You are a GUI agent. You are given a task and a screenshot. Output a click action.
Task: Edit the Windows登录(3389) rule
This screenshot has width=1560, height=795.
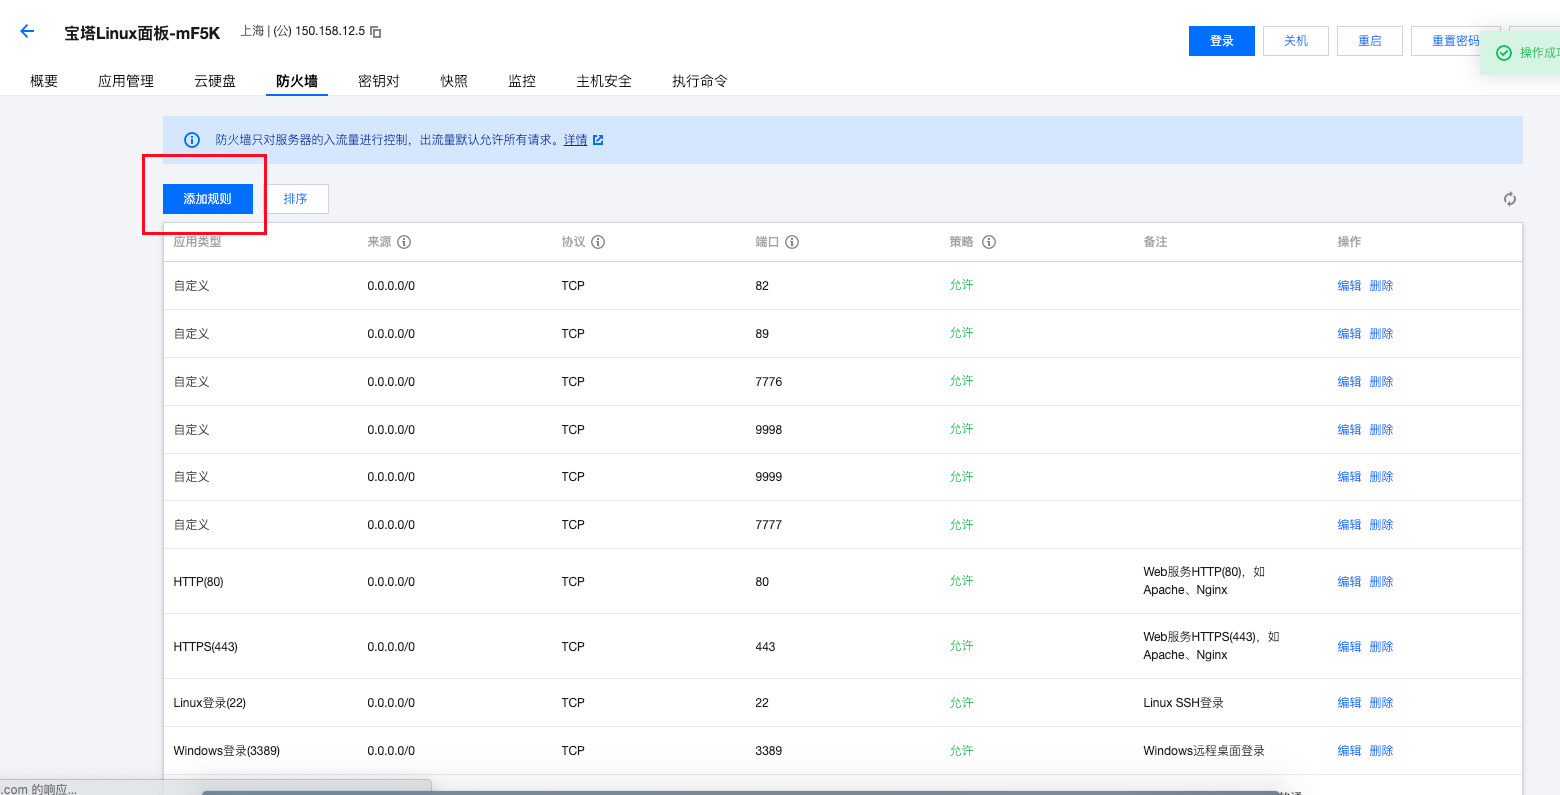(1349, 751)
